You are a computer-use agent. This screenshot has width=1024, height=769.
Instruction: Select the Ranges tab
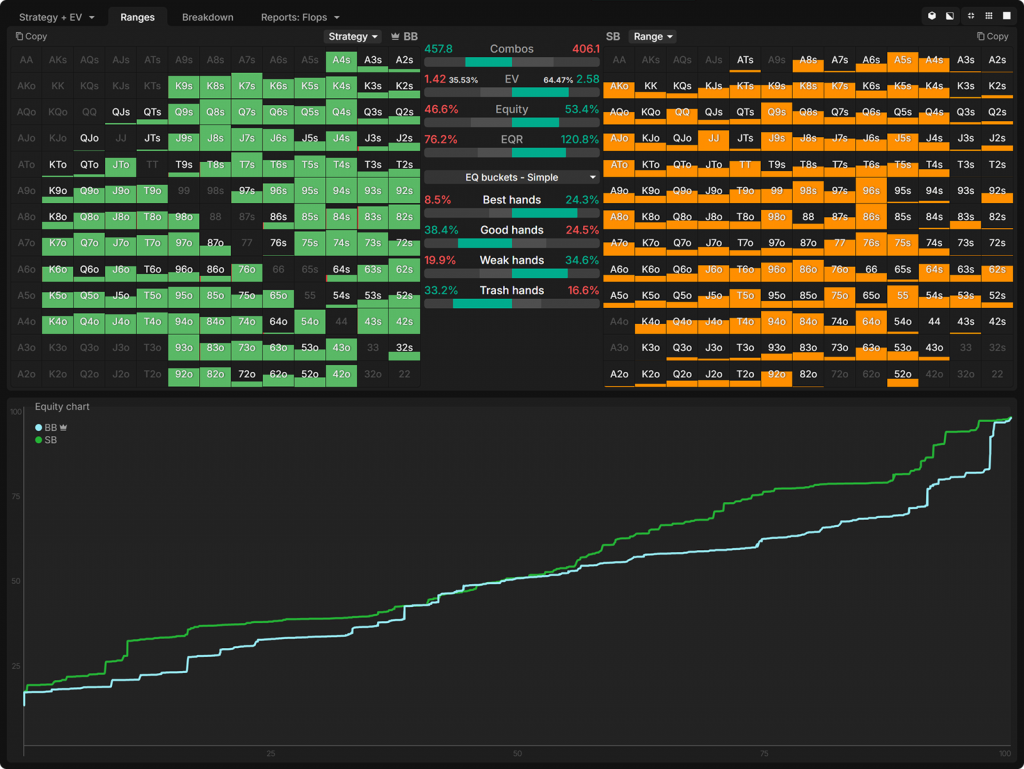coord(137,17)
